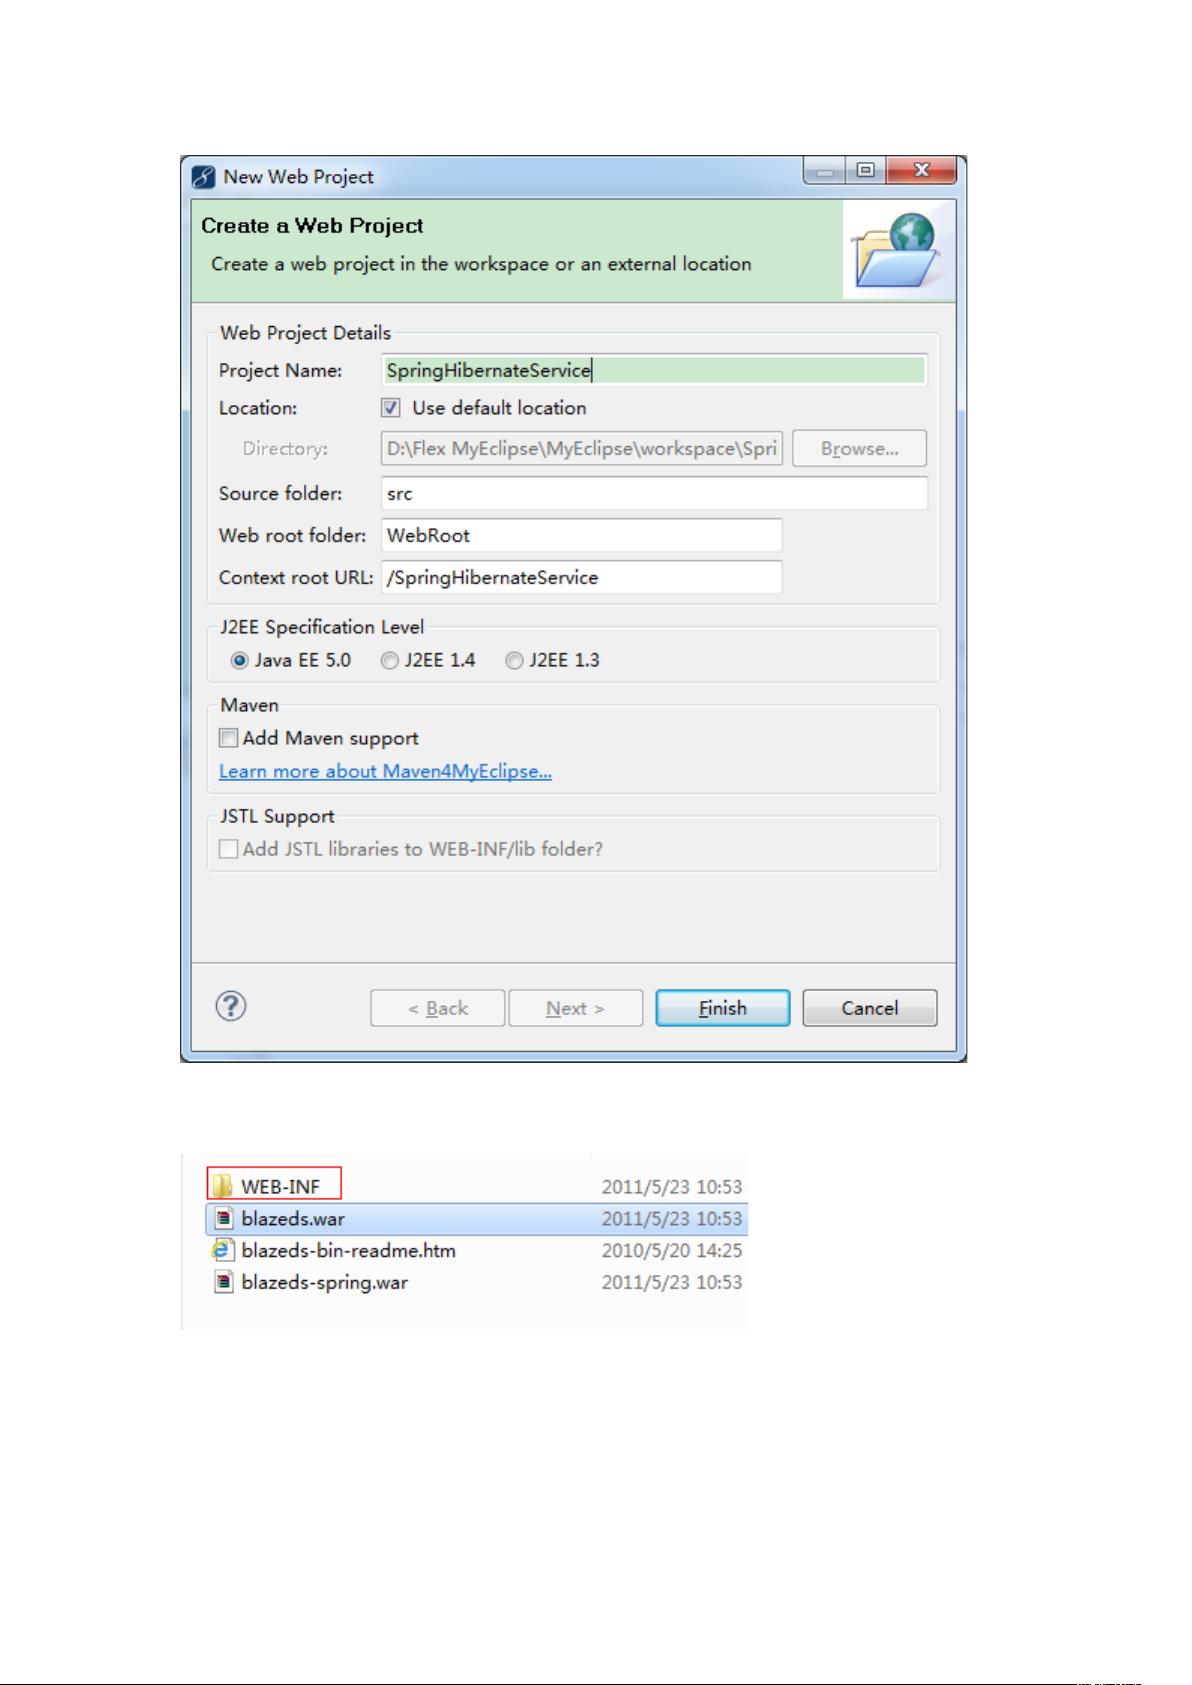The width and height of the screenshot is (1192, 1685).
Task: Click the web project globe folder icon
Action: (894, 250)
